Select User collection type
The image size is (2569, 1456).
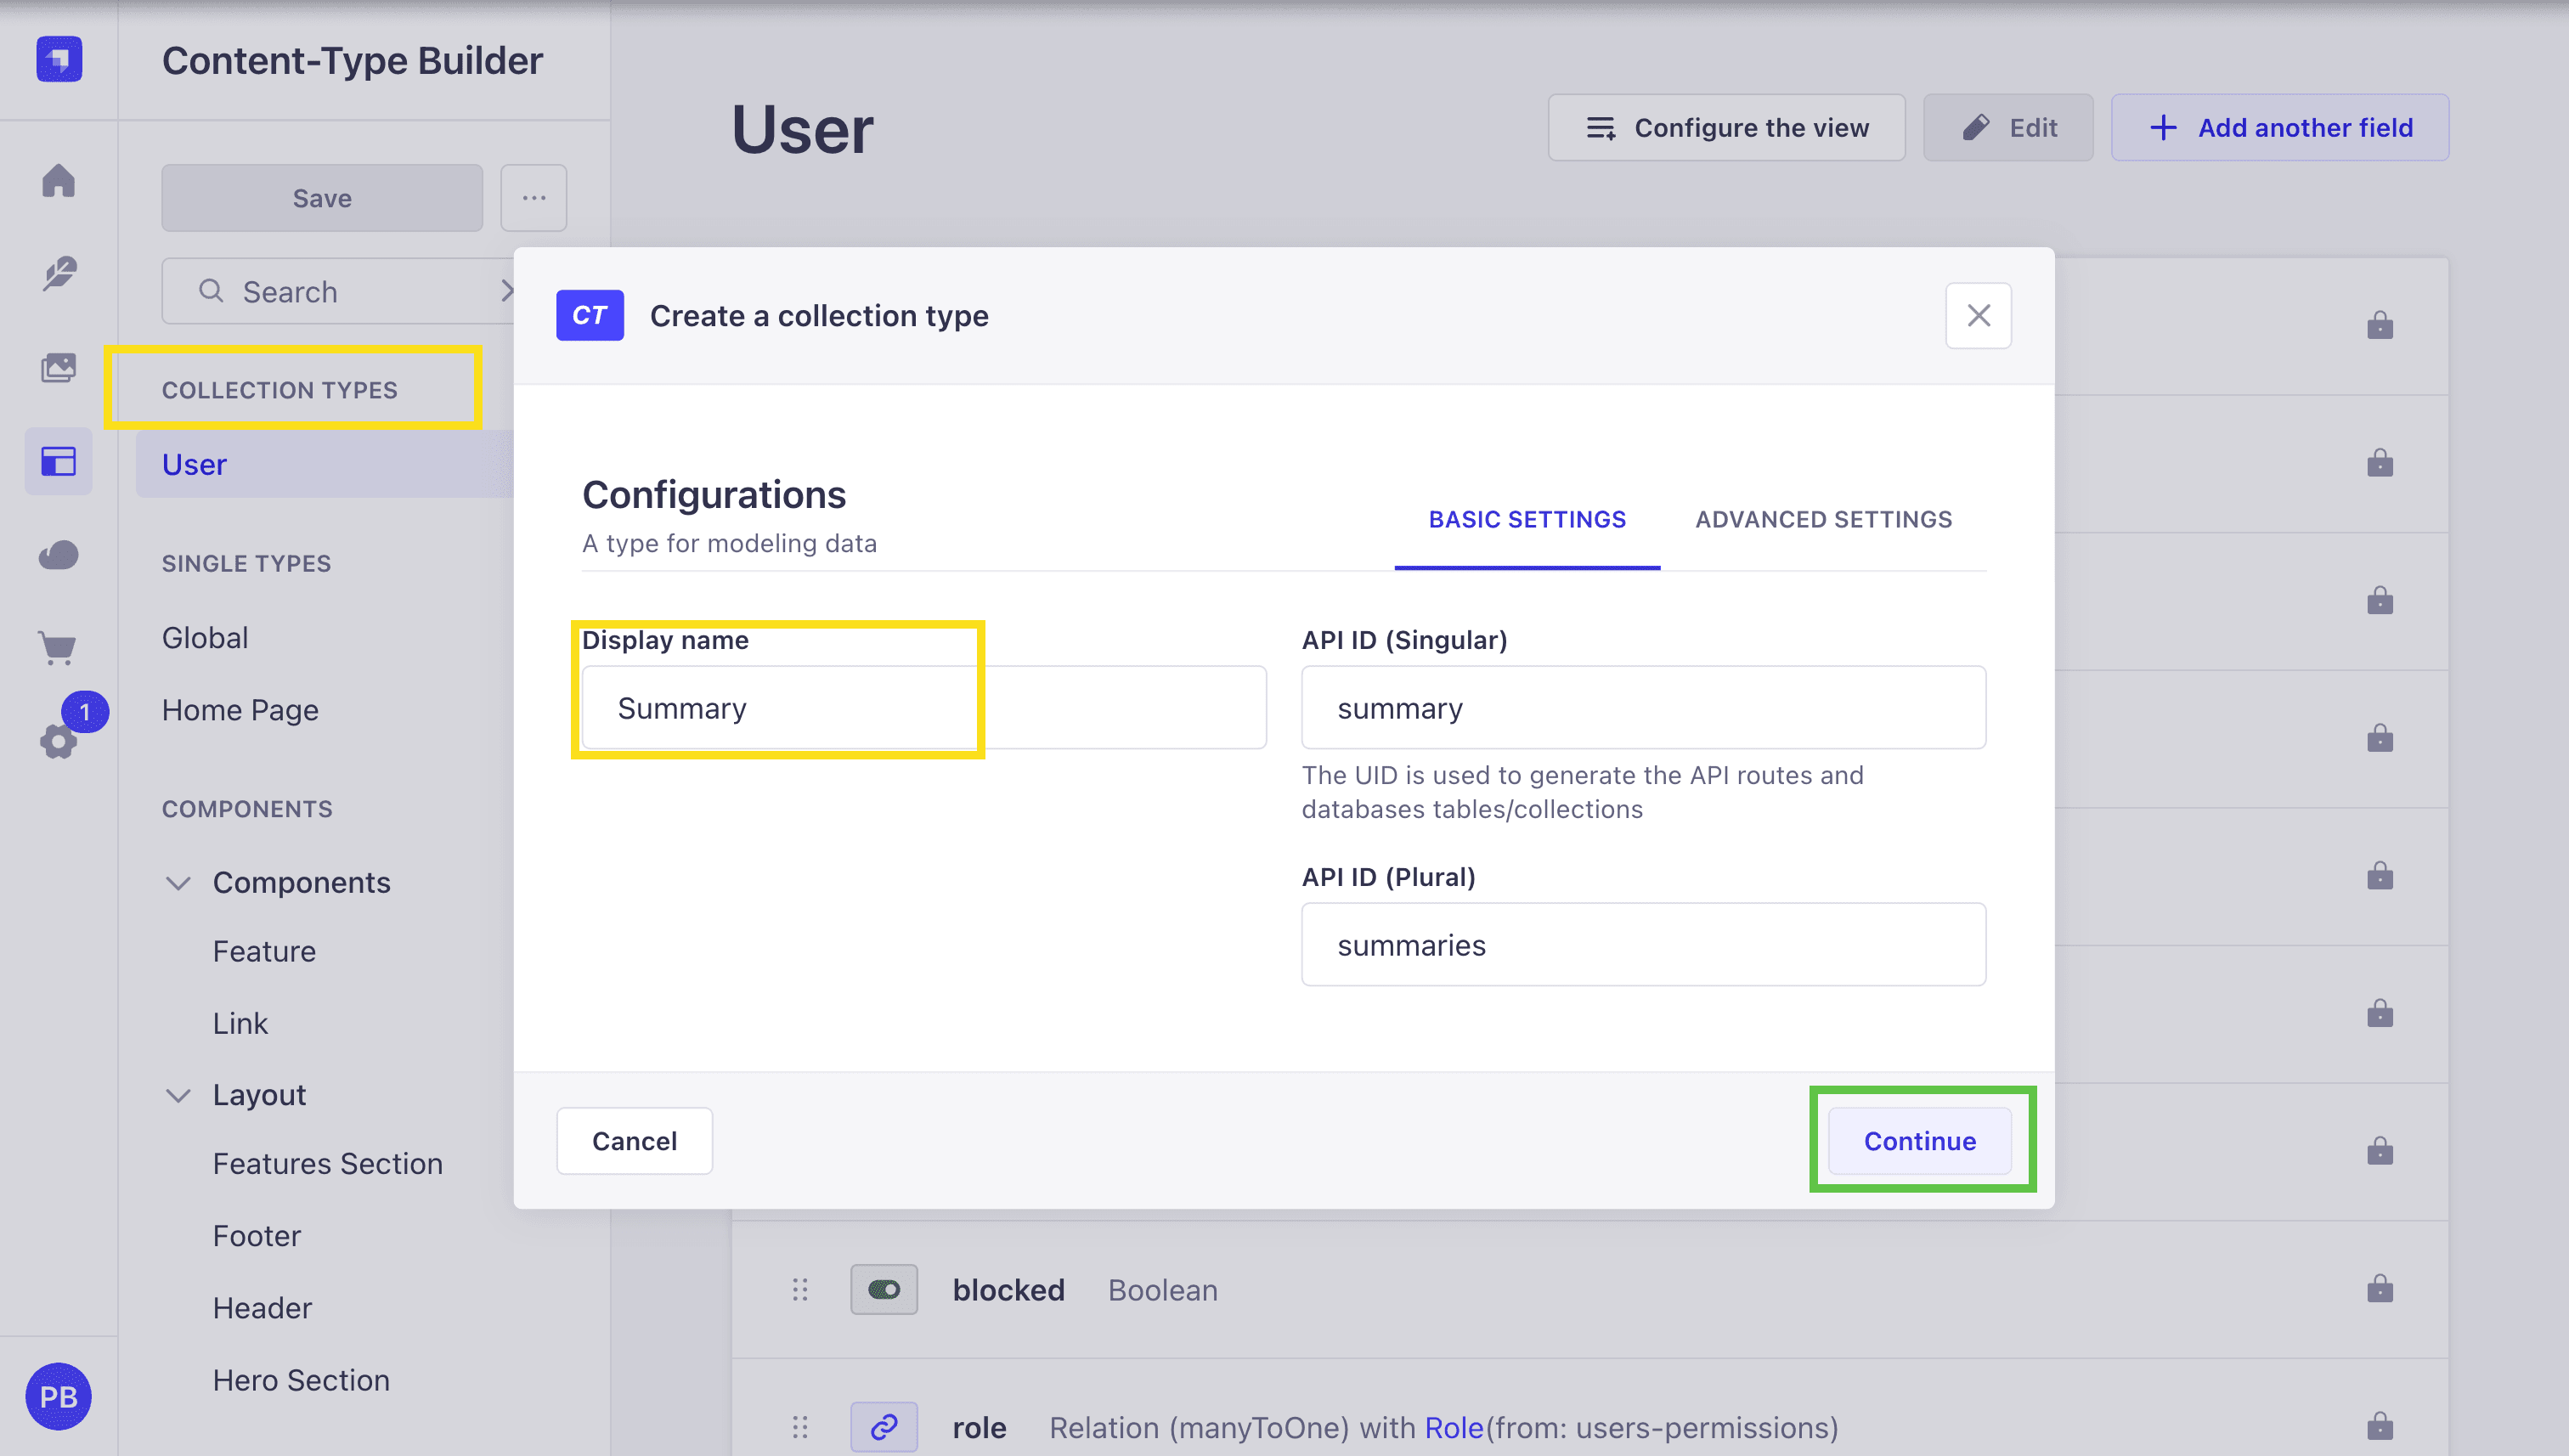[325, 464]
